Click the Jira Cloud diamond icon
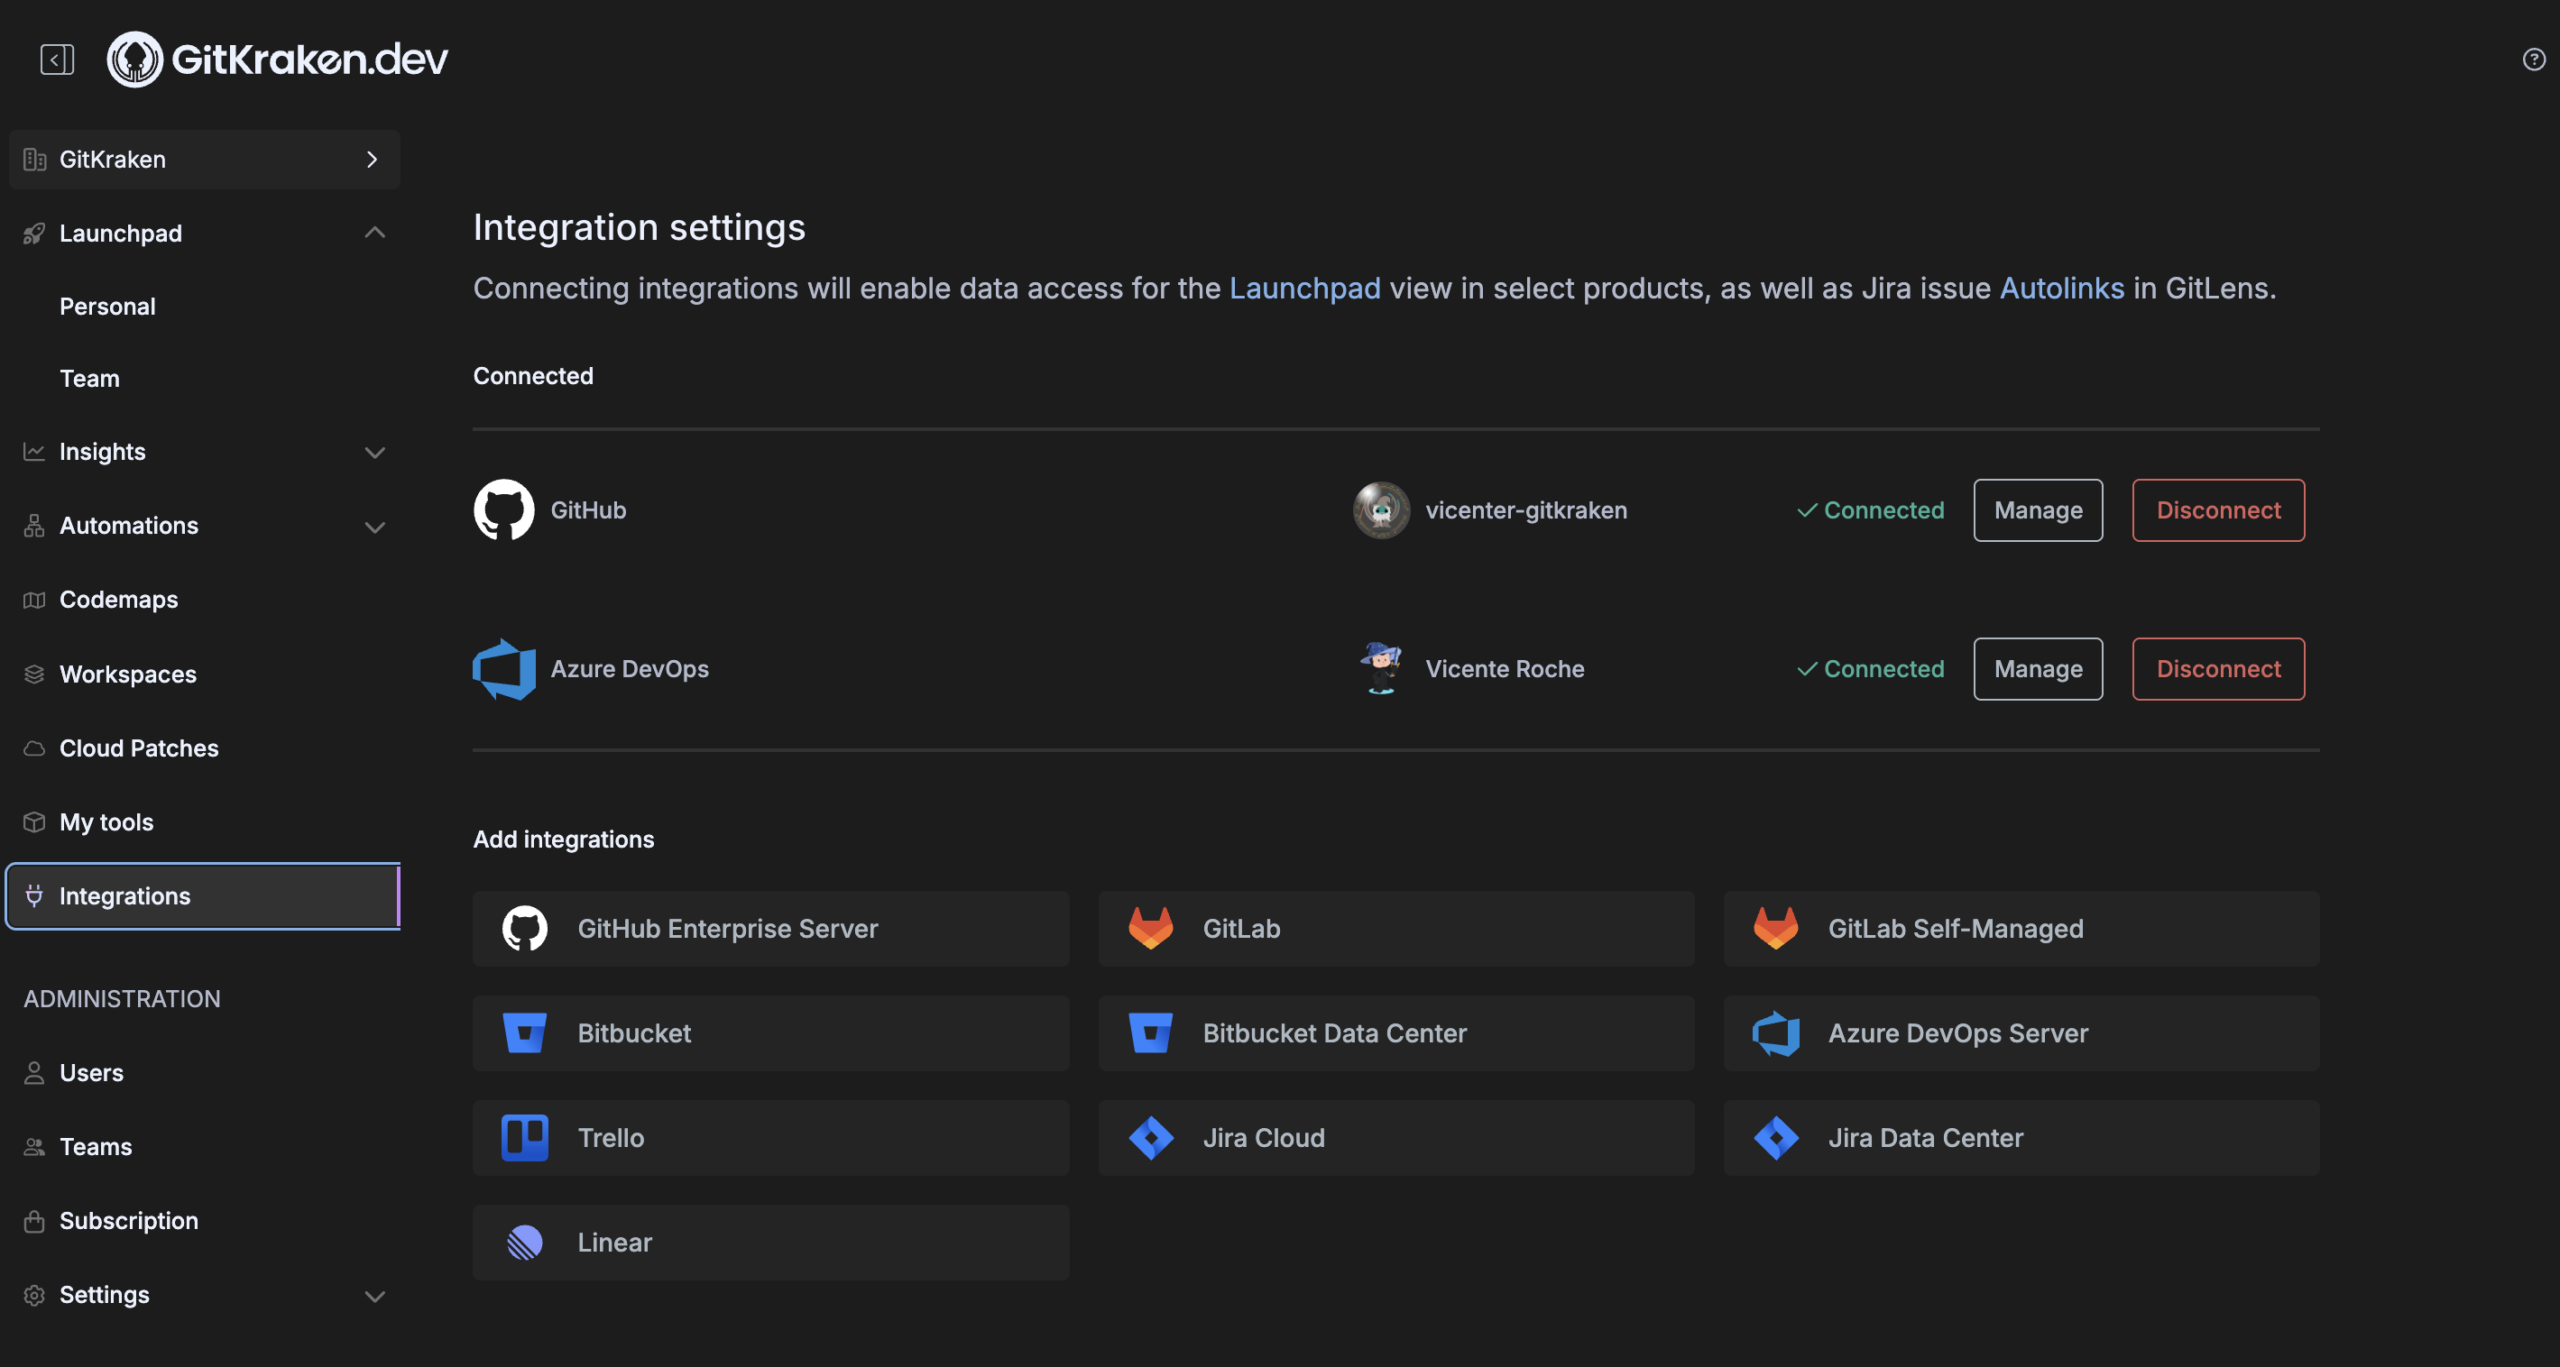Image resolution: width=2560 pixels, height=1367 pixels. click(1151, 1137)
